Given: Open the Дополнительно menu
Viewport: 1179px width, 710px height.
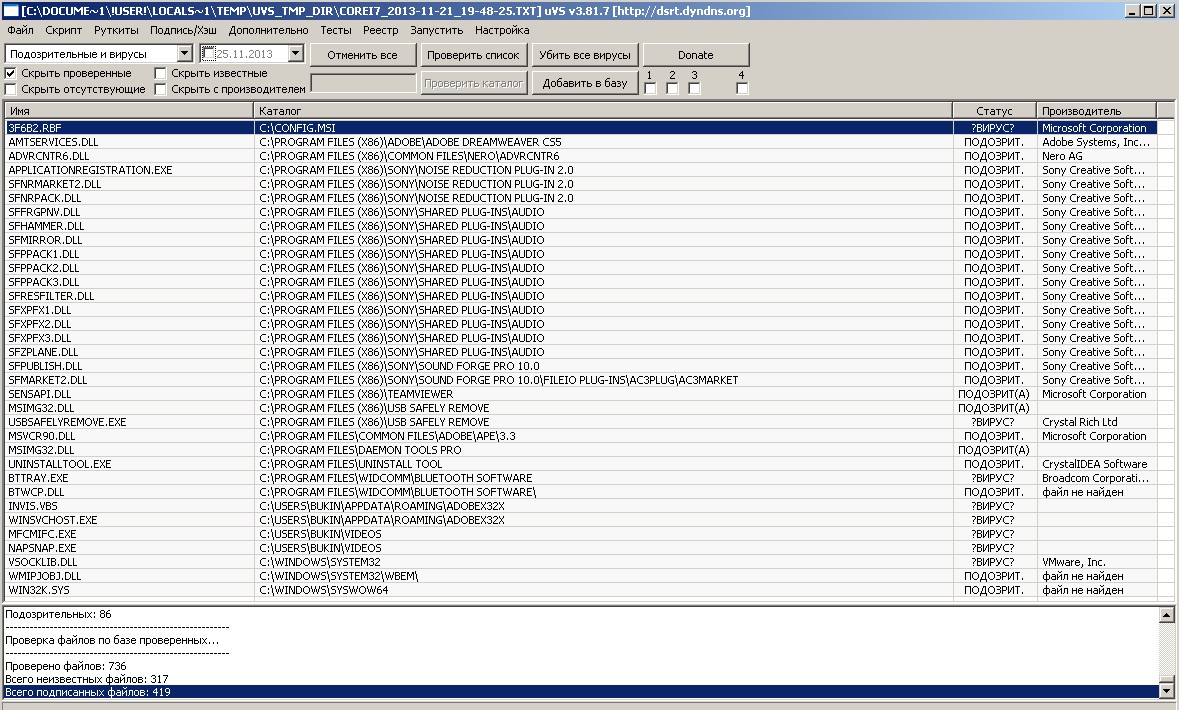Looking at the screenshot, I should 268,30.
